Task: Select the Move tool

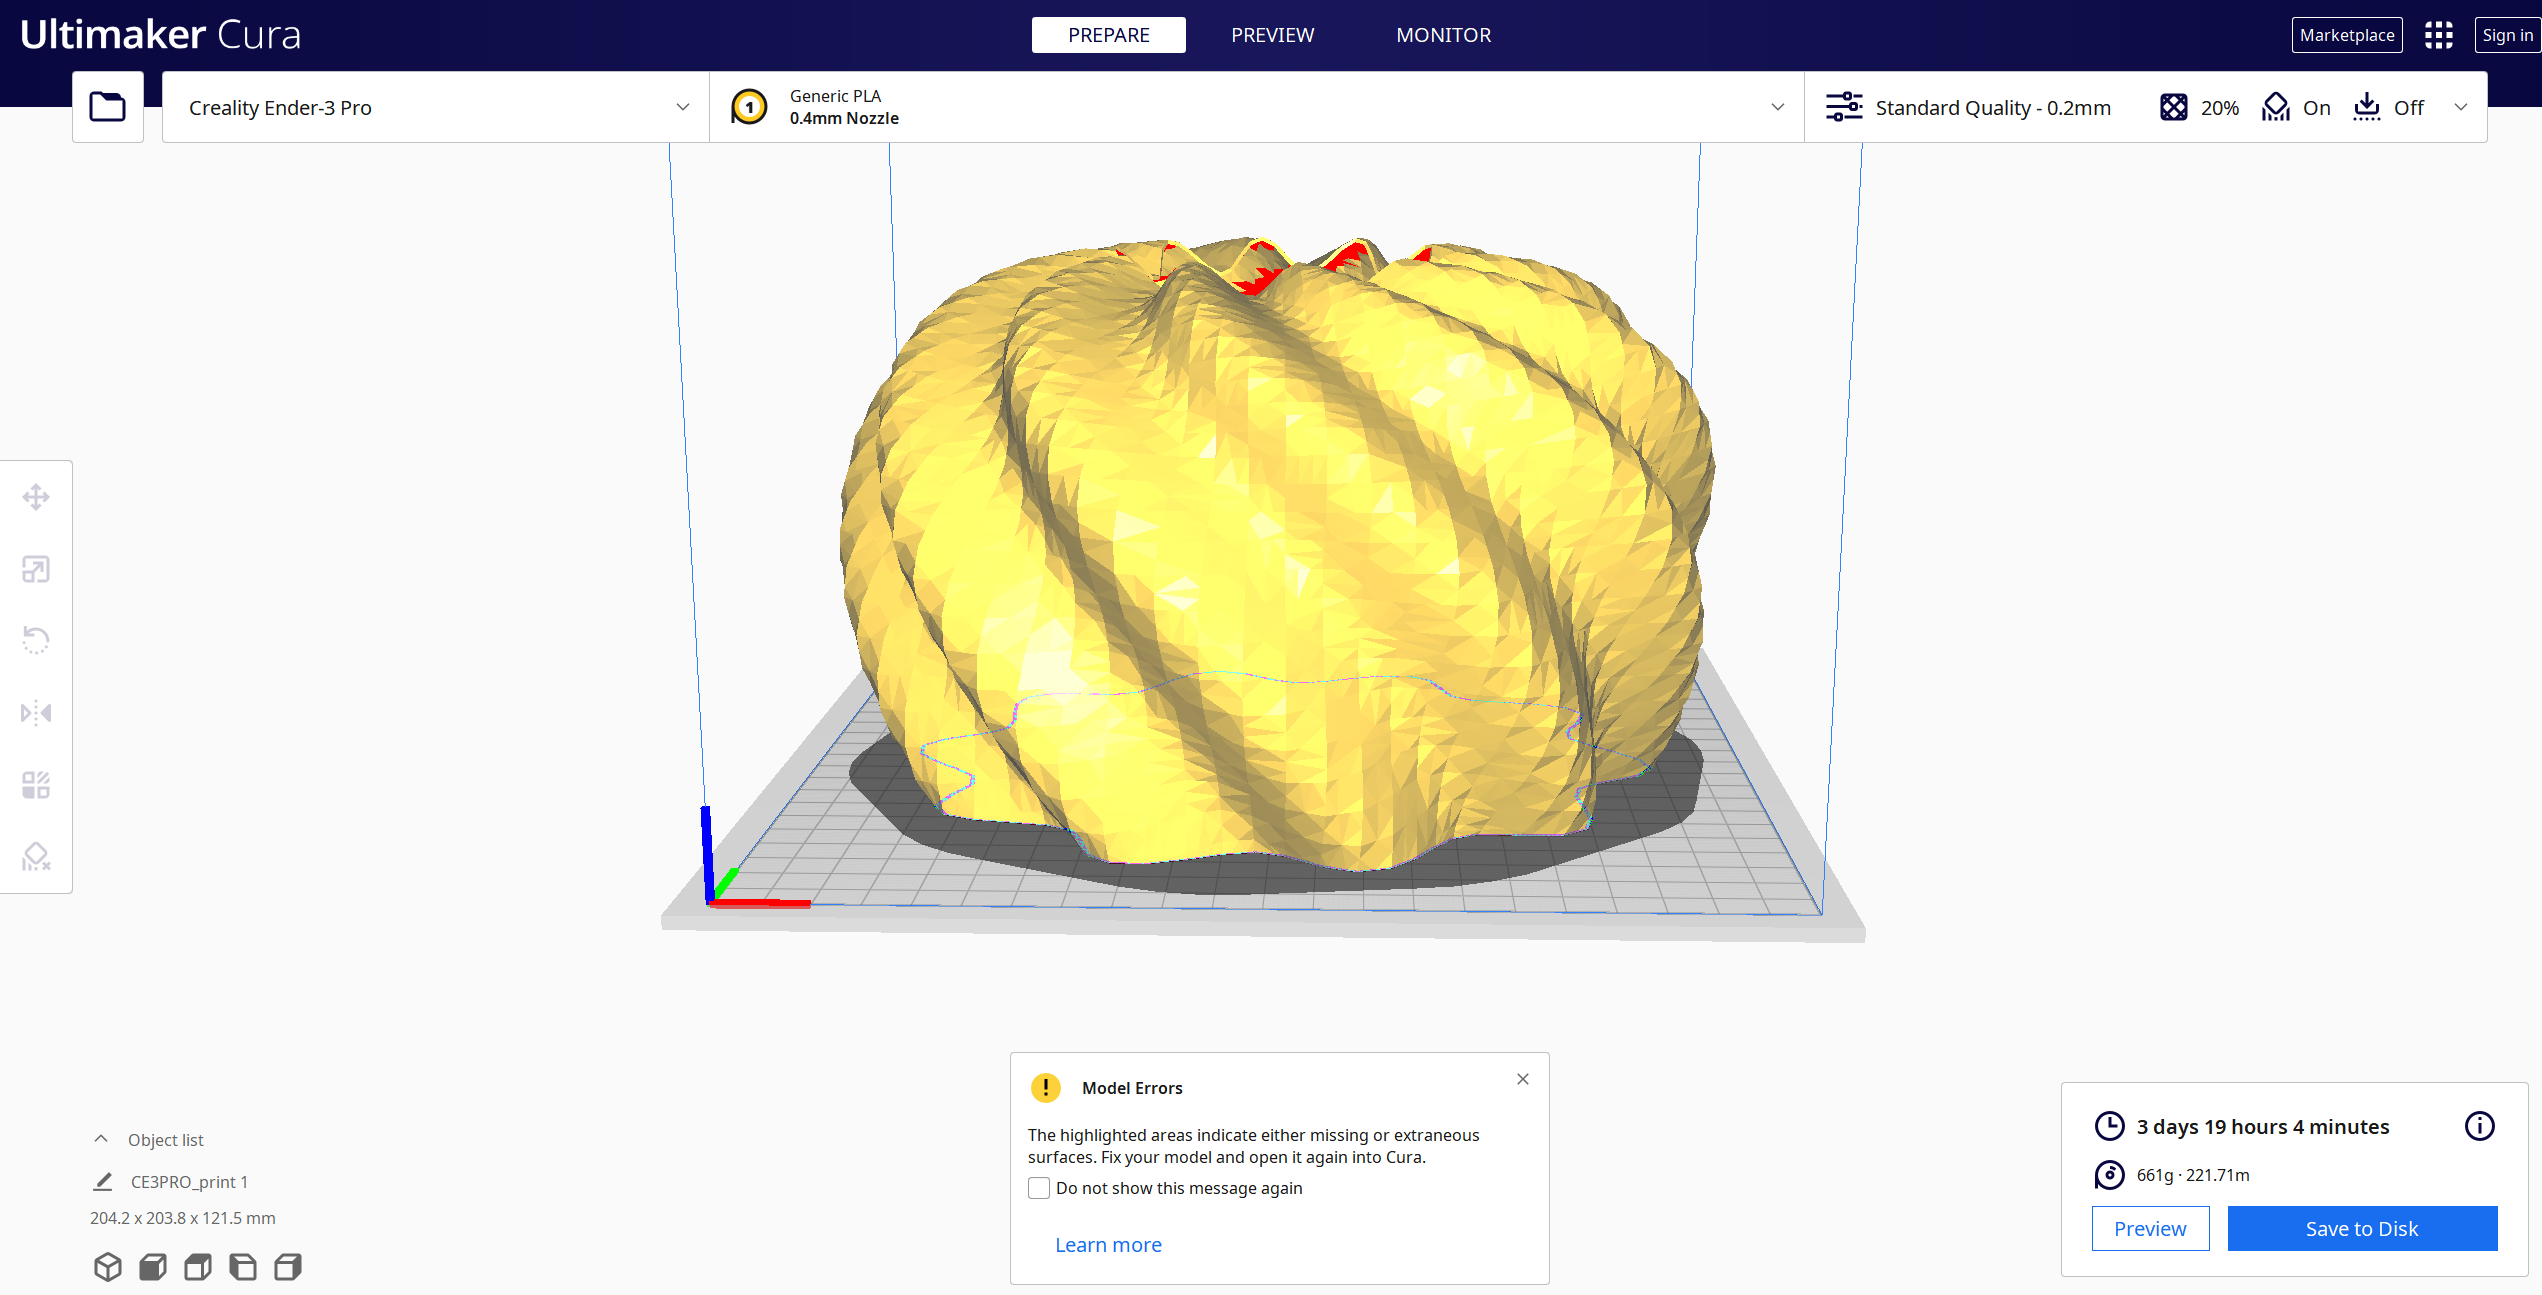Action: point(36,497)
